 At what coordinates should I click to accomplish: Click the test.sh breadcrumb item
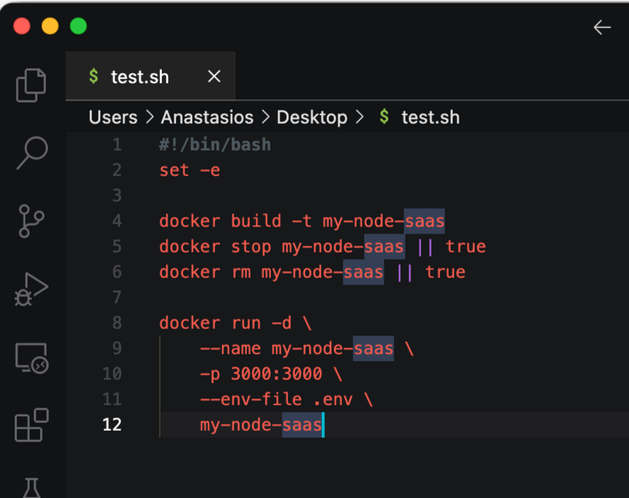point(430,117)
